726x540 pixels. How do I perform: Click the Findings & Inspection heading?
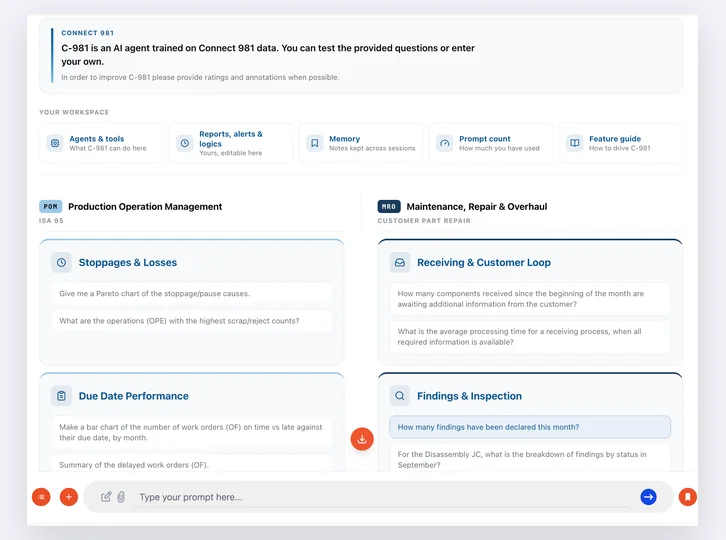pos(469,396)
